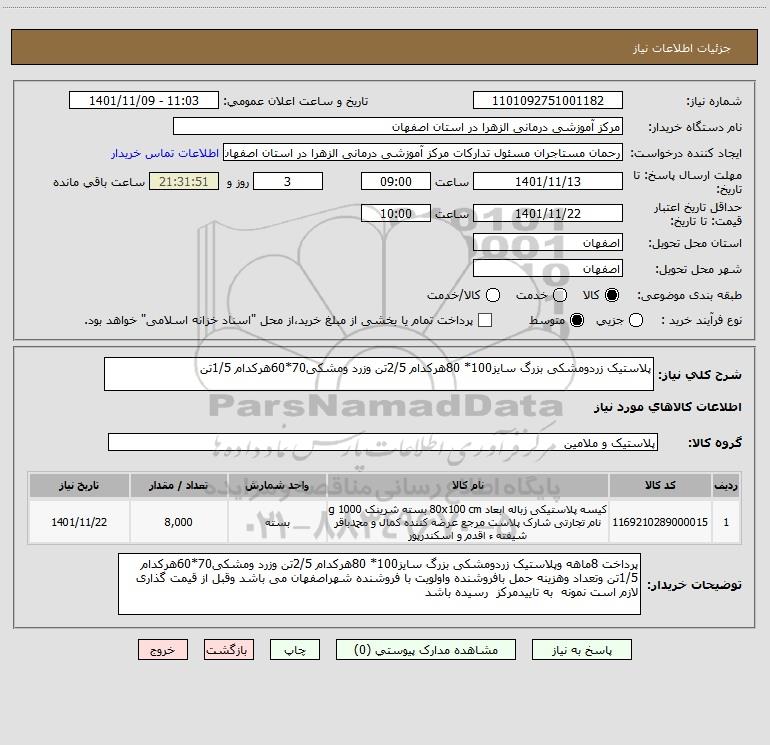Click the جزئیات اطلاعات نیاز header title

point(681,48)
